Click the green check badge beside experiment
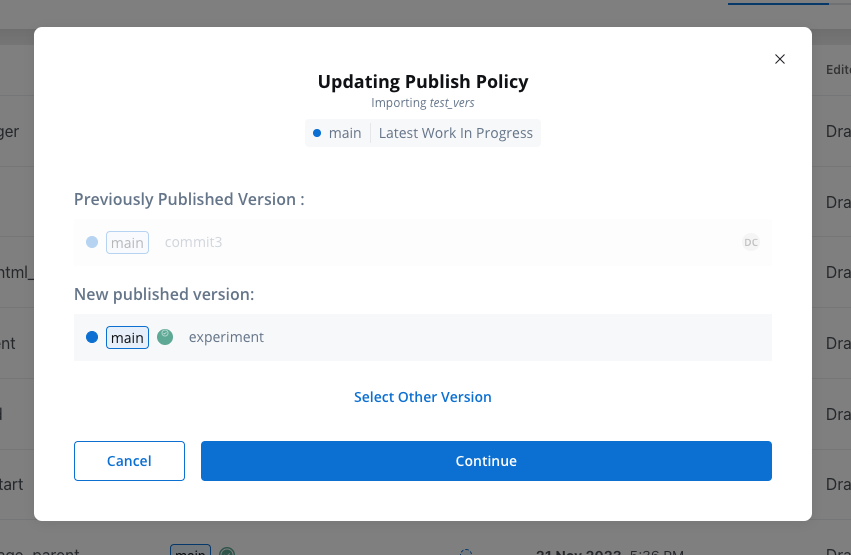The width and height of the screenshot is (851, 555). click(165, 337)
